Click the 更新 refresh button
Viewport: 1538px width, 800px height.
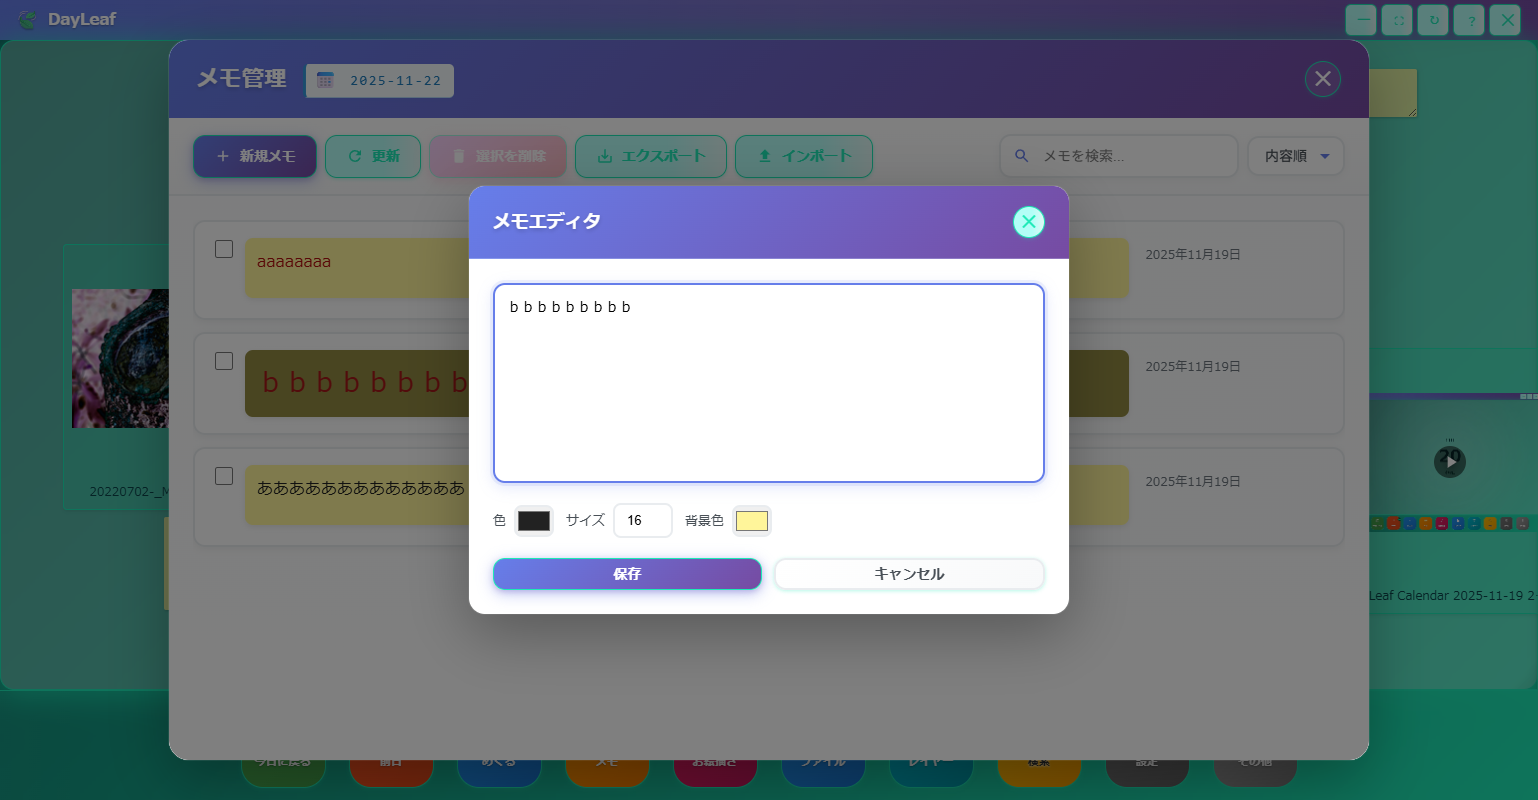373,156
